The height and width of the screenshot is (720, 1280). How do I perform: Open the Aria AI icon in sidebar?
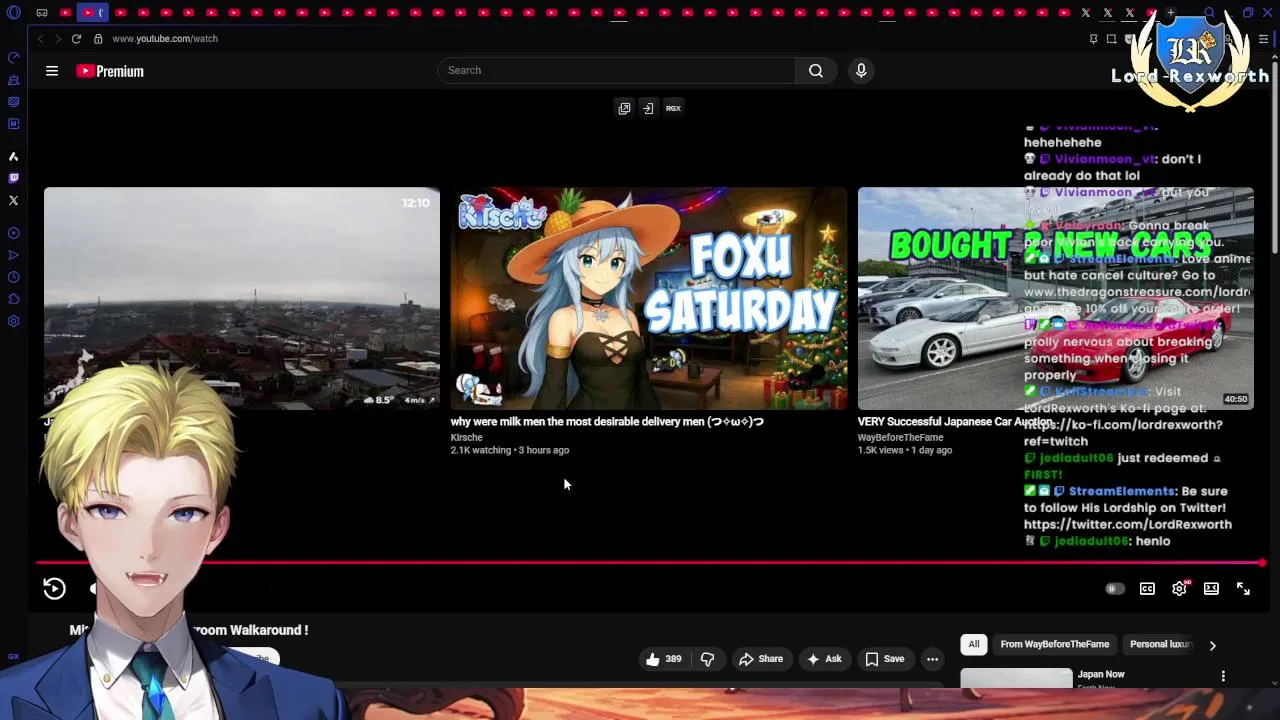click(x=13, y=157)
